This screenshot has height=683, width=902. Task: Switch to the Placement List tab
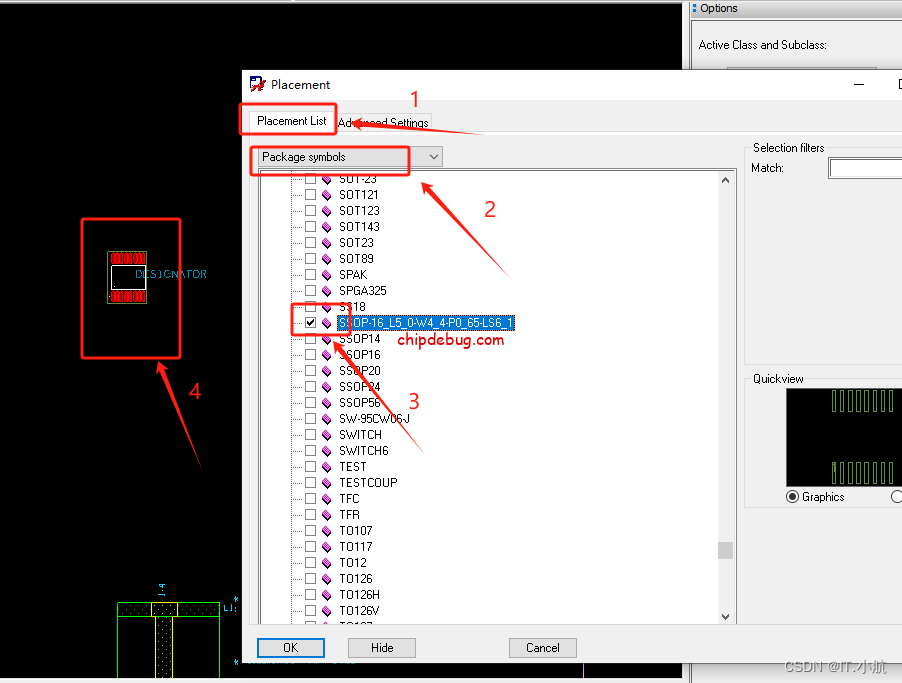pyautogui.click(x=291, y=121)
